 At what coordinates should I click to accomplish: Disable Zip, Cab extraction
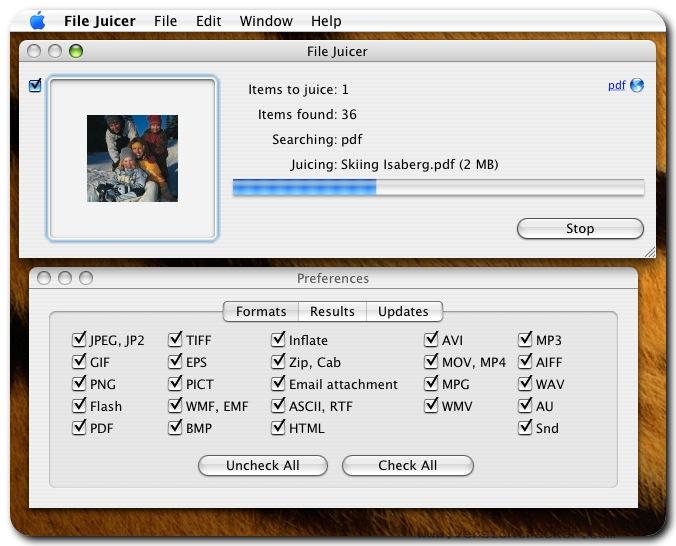click(278, 361)
